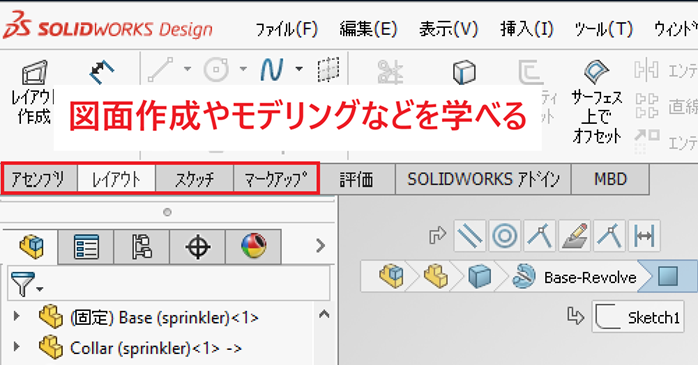
Task: Click the parallel mate icon in breadcrumb toolbar
Action: tap(470, 236)
